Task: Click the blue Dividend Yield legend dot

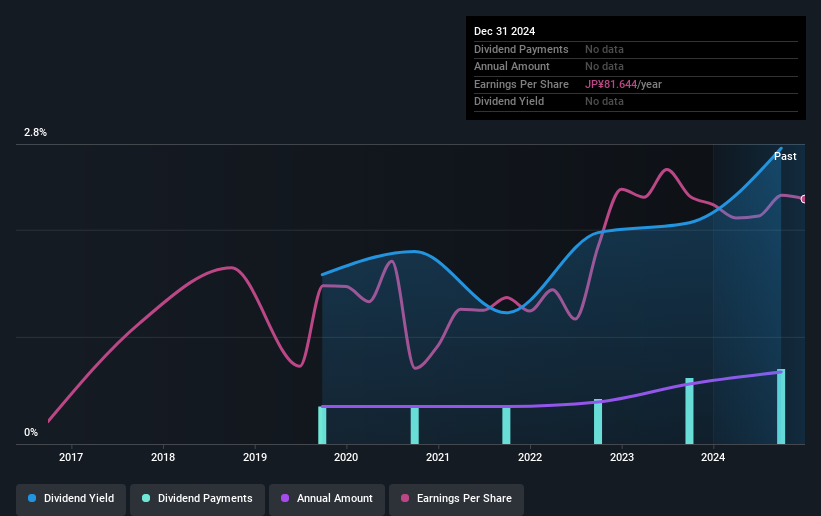Action: (x=32, y=498)
